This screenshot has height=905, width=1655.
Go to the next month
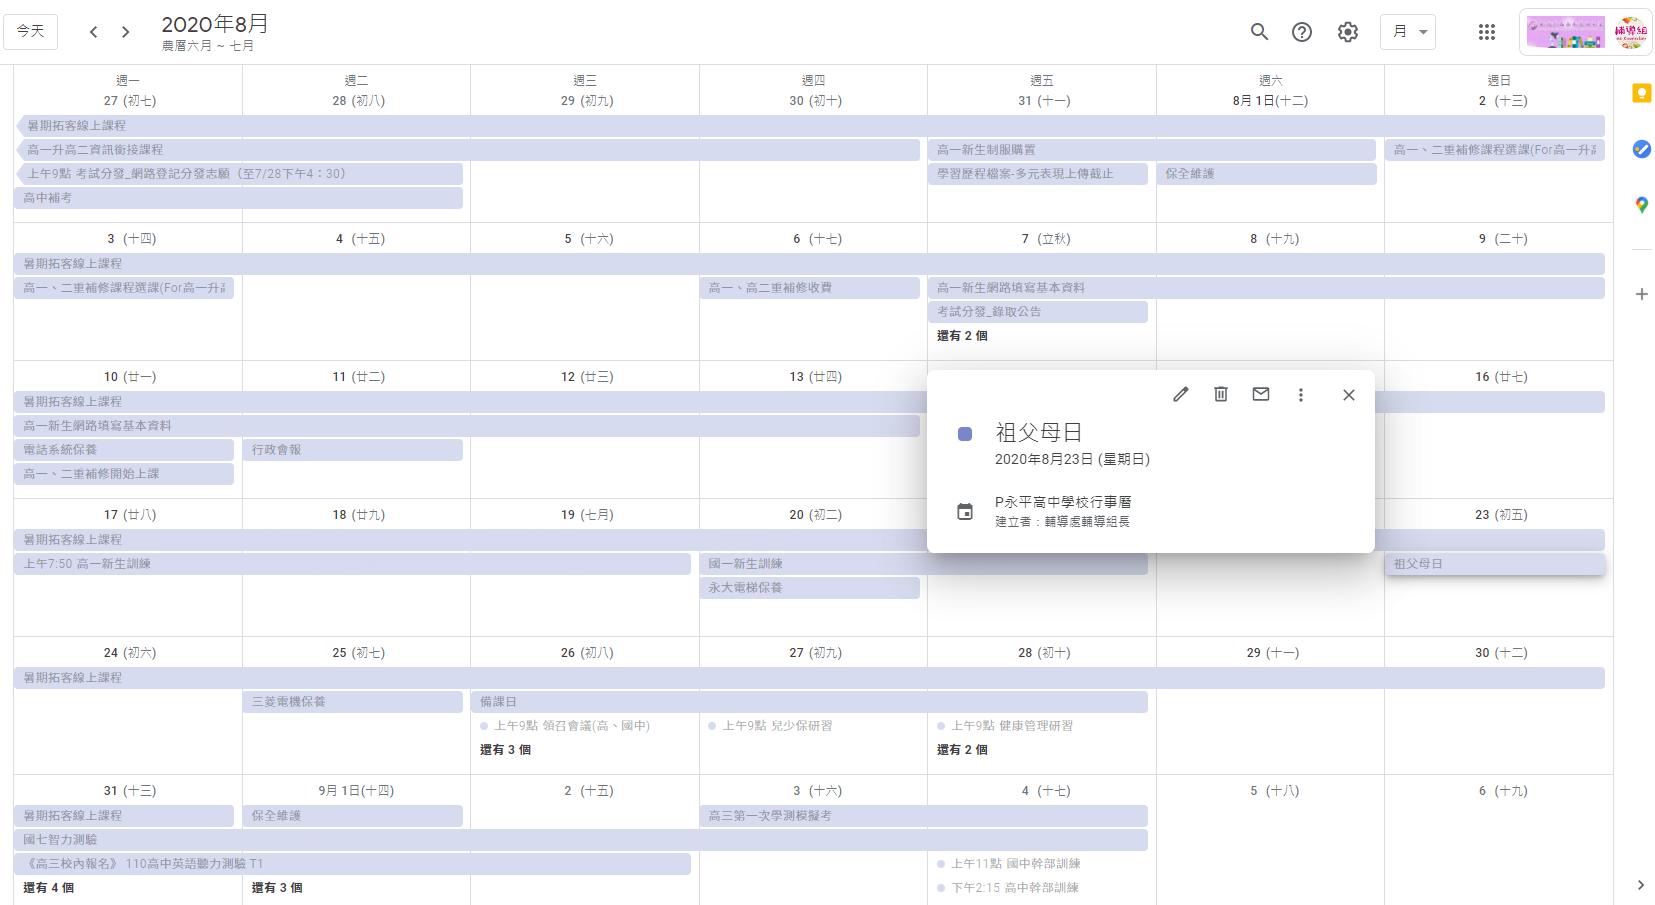[x=126, y=32]
